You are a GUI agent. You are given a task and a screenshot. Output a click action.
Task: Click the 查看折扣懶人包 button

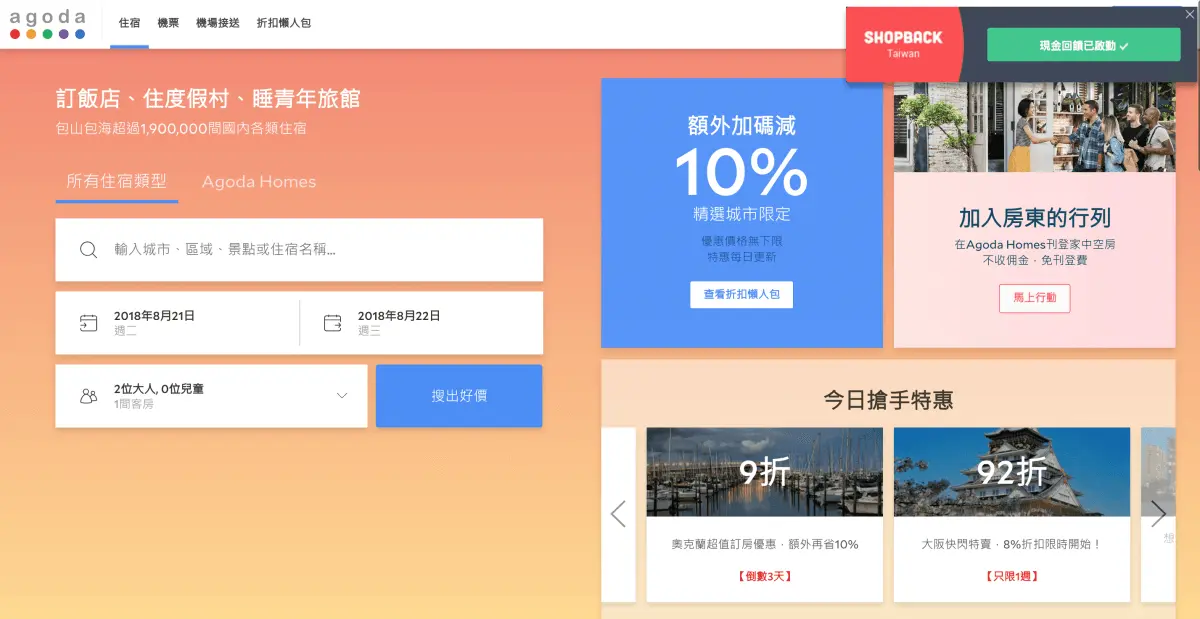[x=741, y=295]
